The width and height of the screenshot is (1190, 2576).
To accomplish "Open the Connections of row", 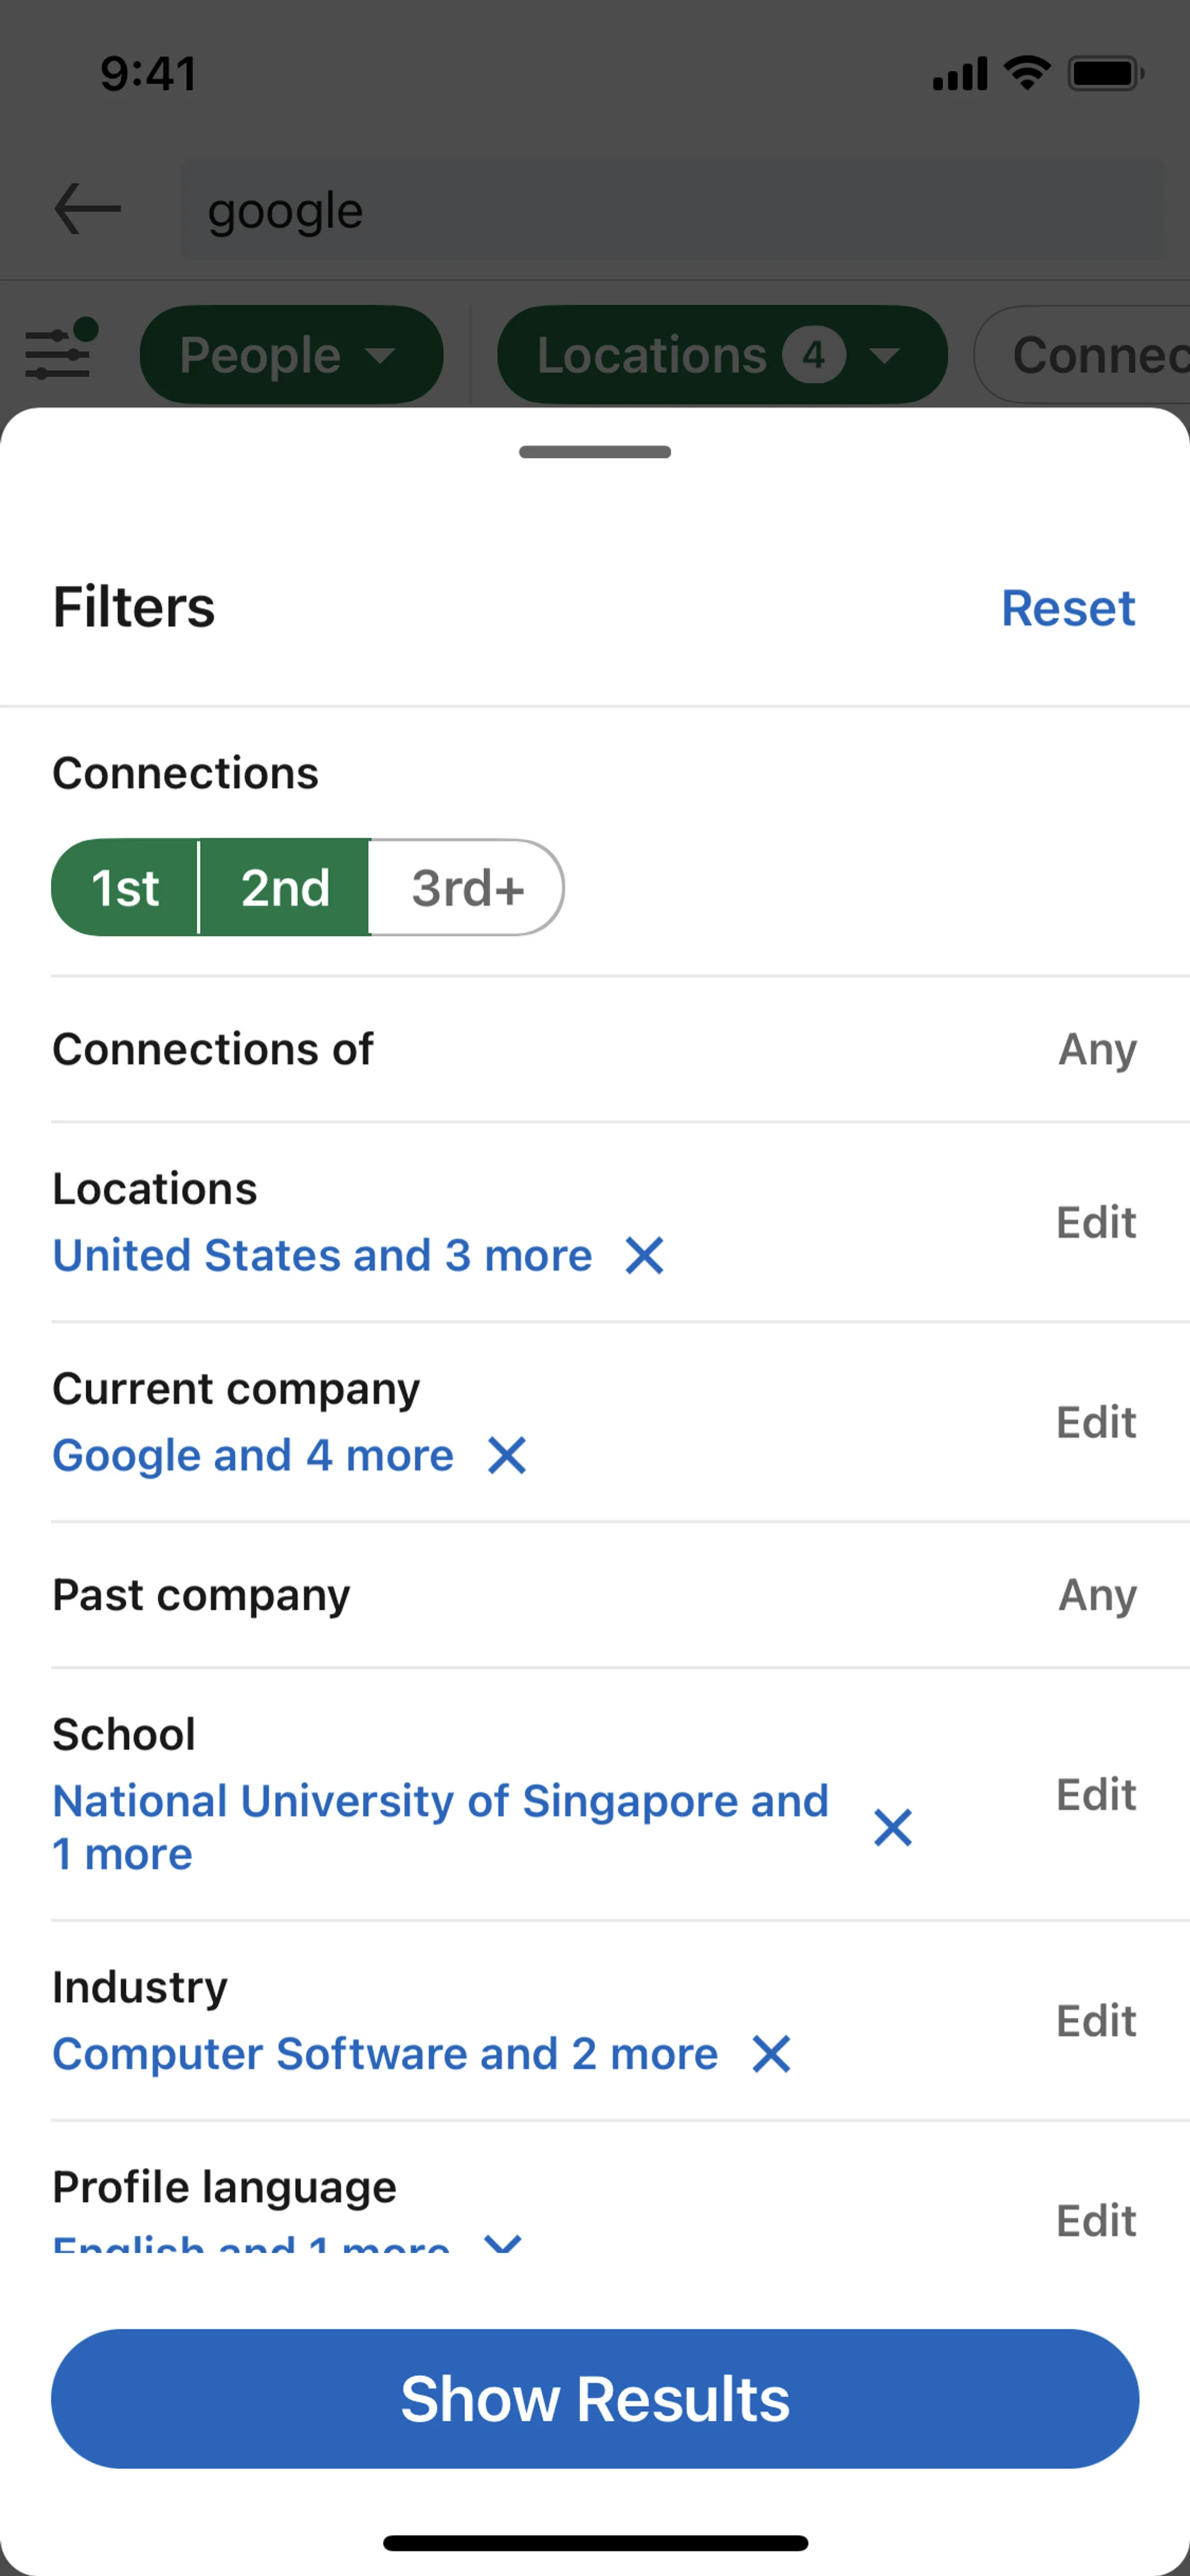I will [595, 1049].
